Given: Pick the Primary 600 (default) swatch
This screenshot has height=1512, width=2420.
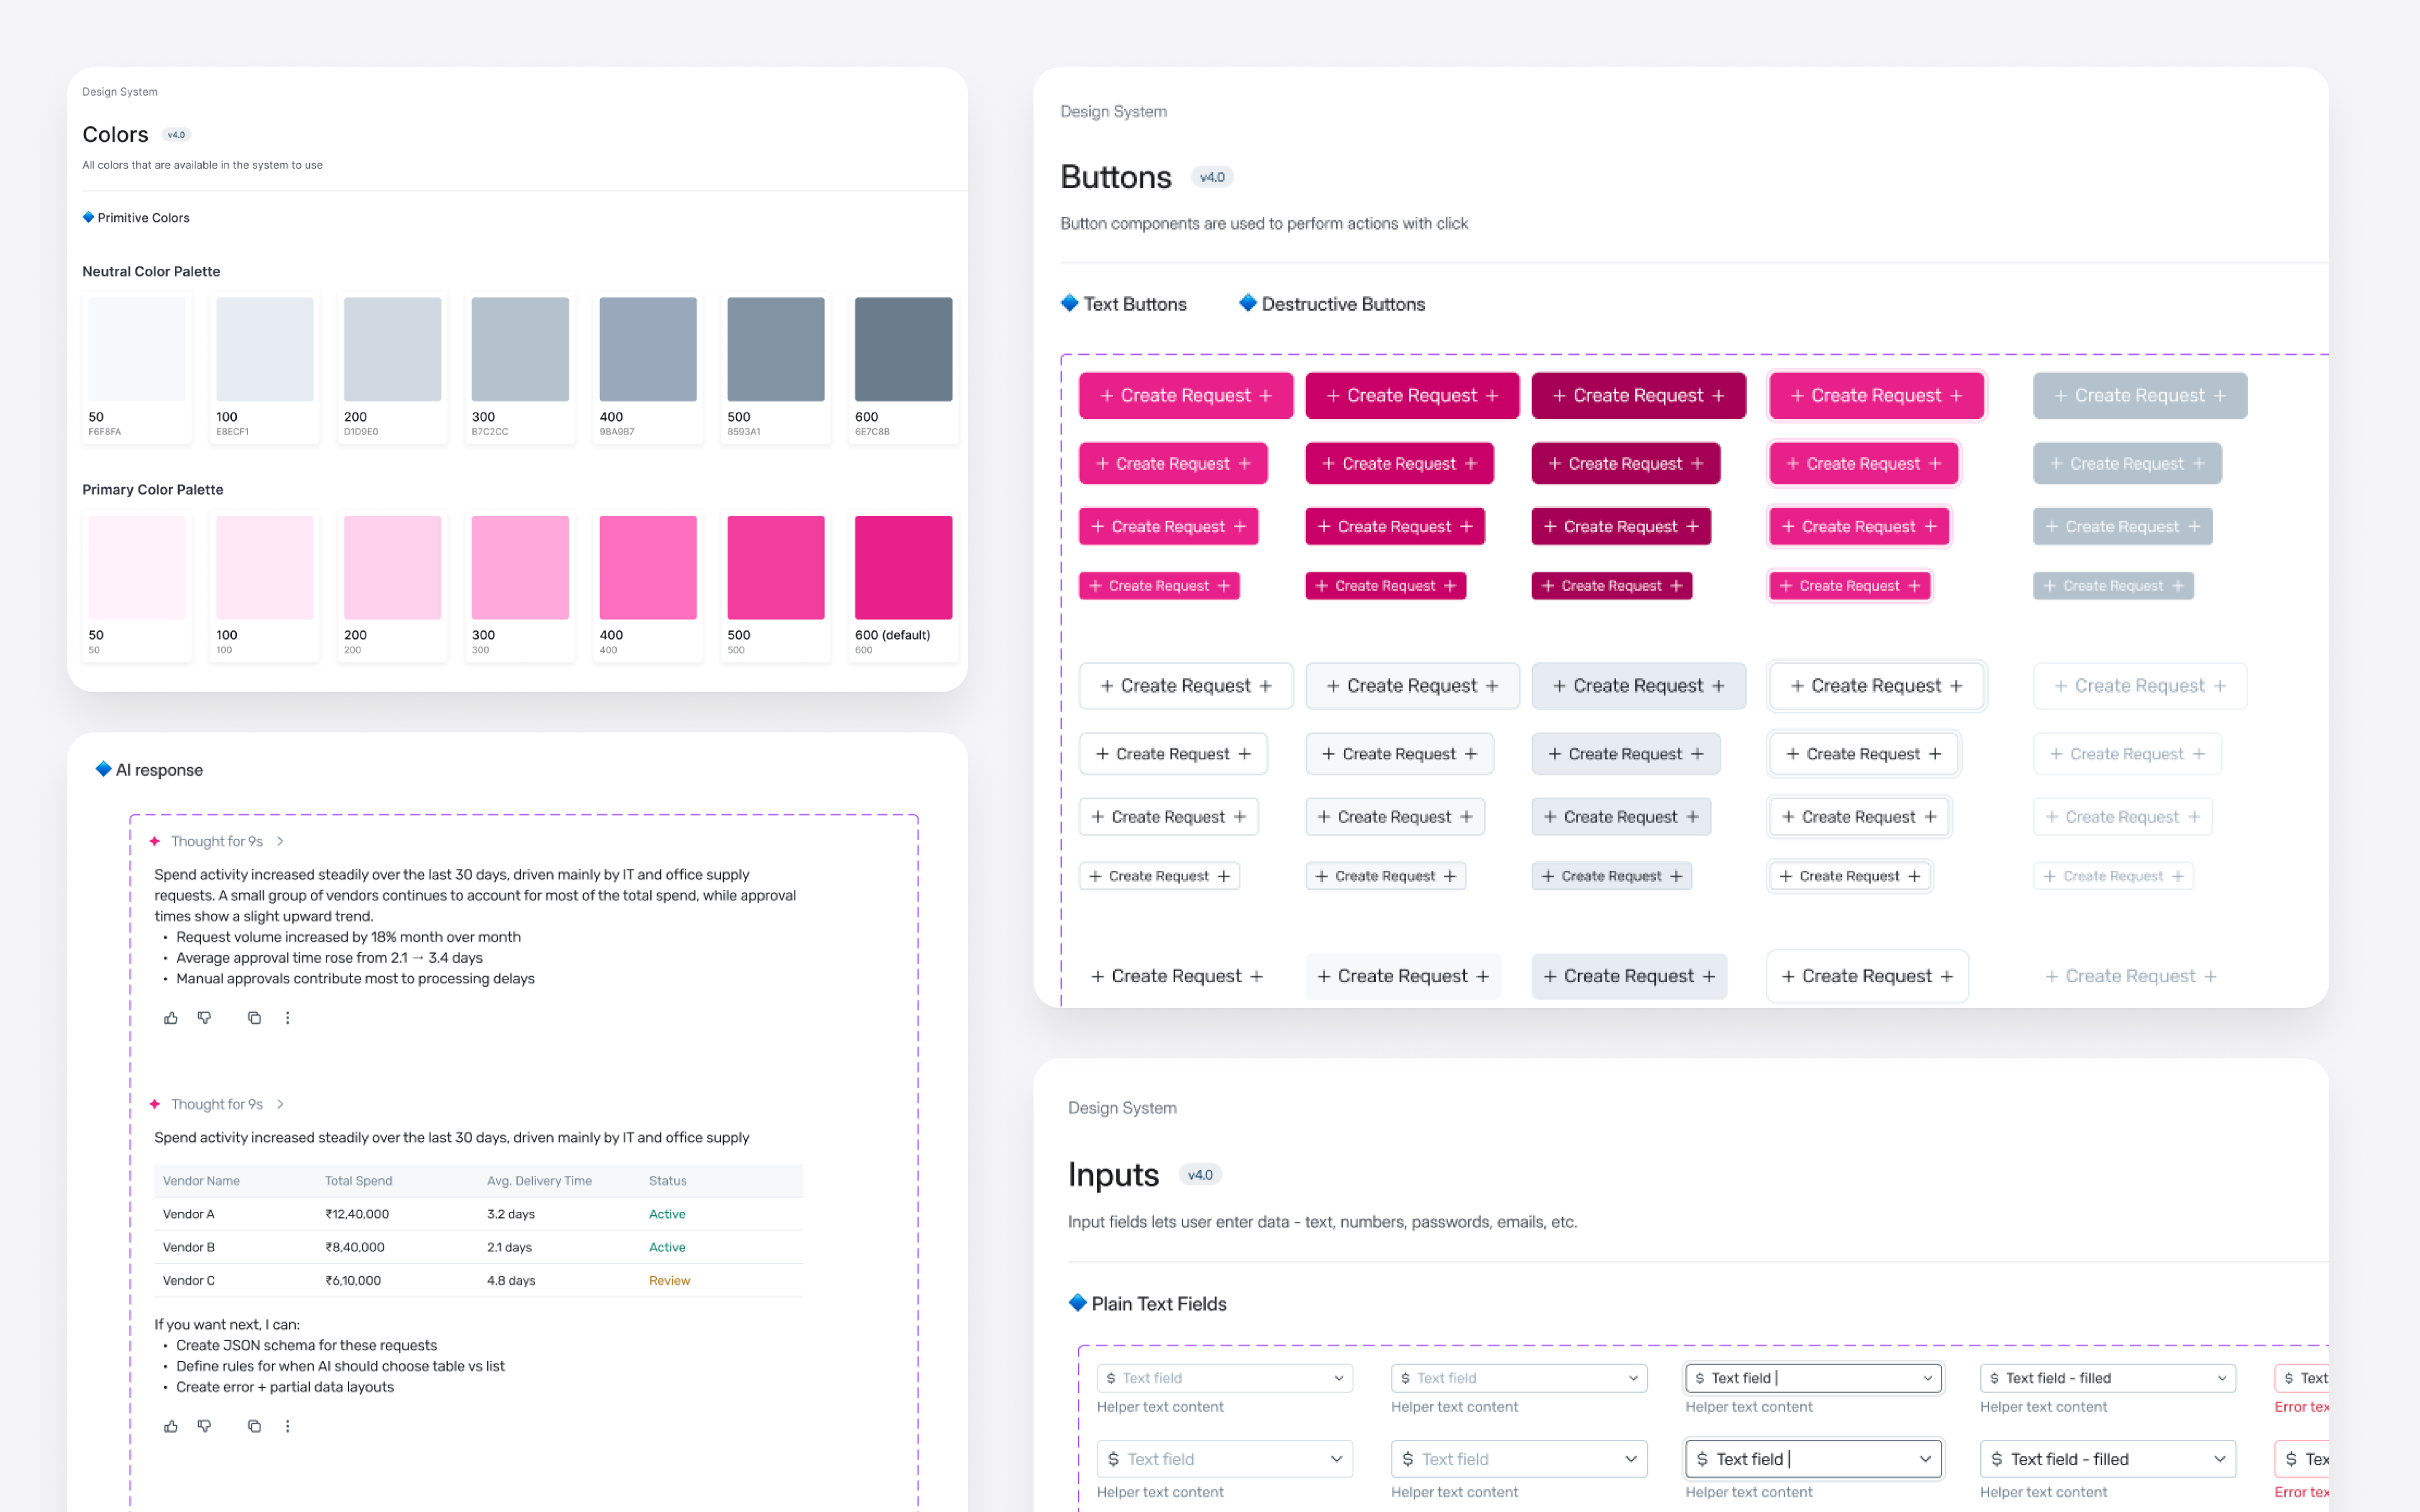Looking at the screenshot, I should tap(903, 567).
